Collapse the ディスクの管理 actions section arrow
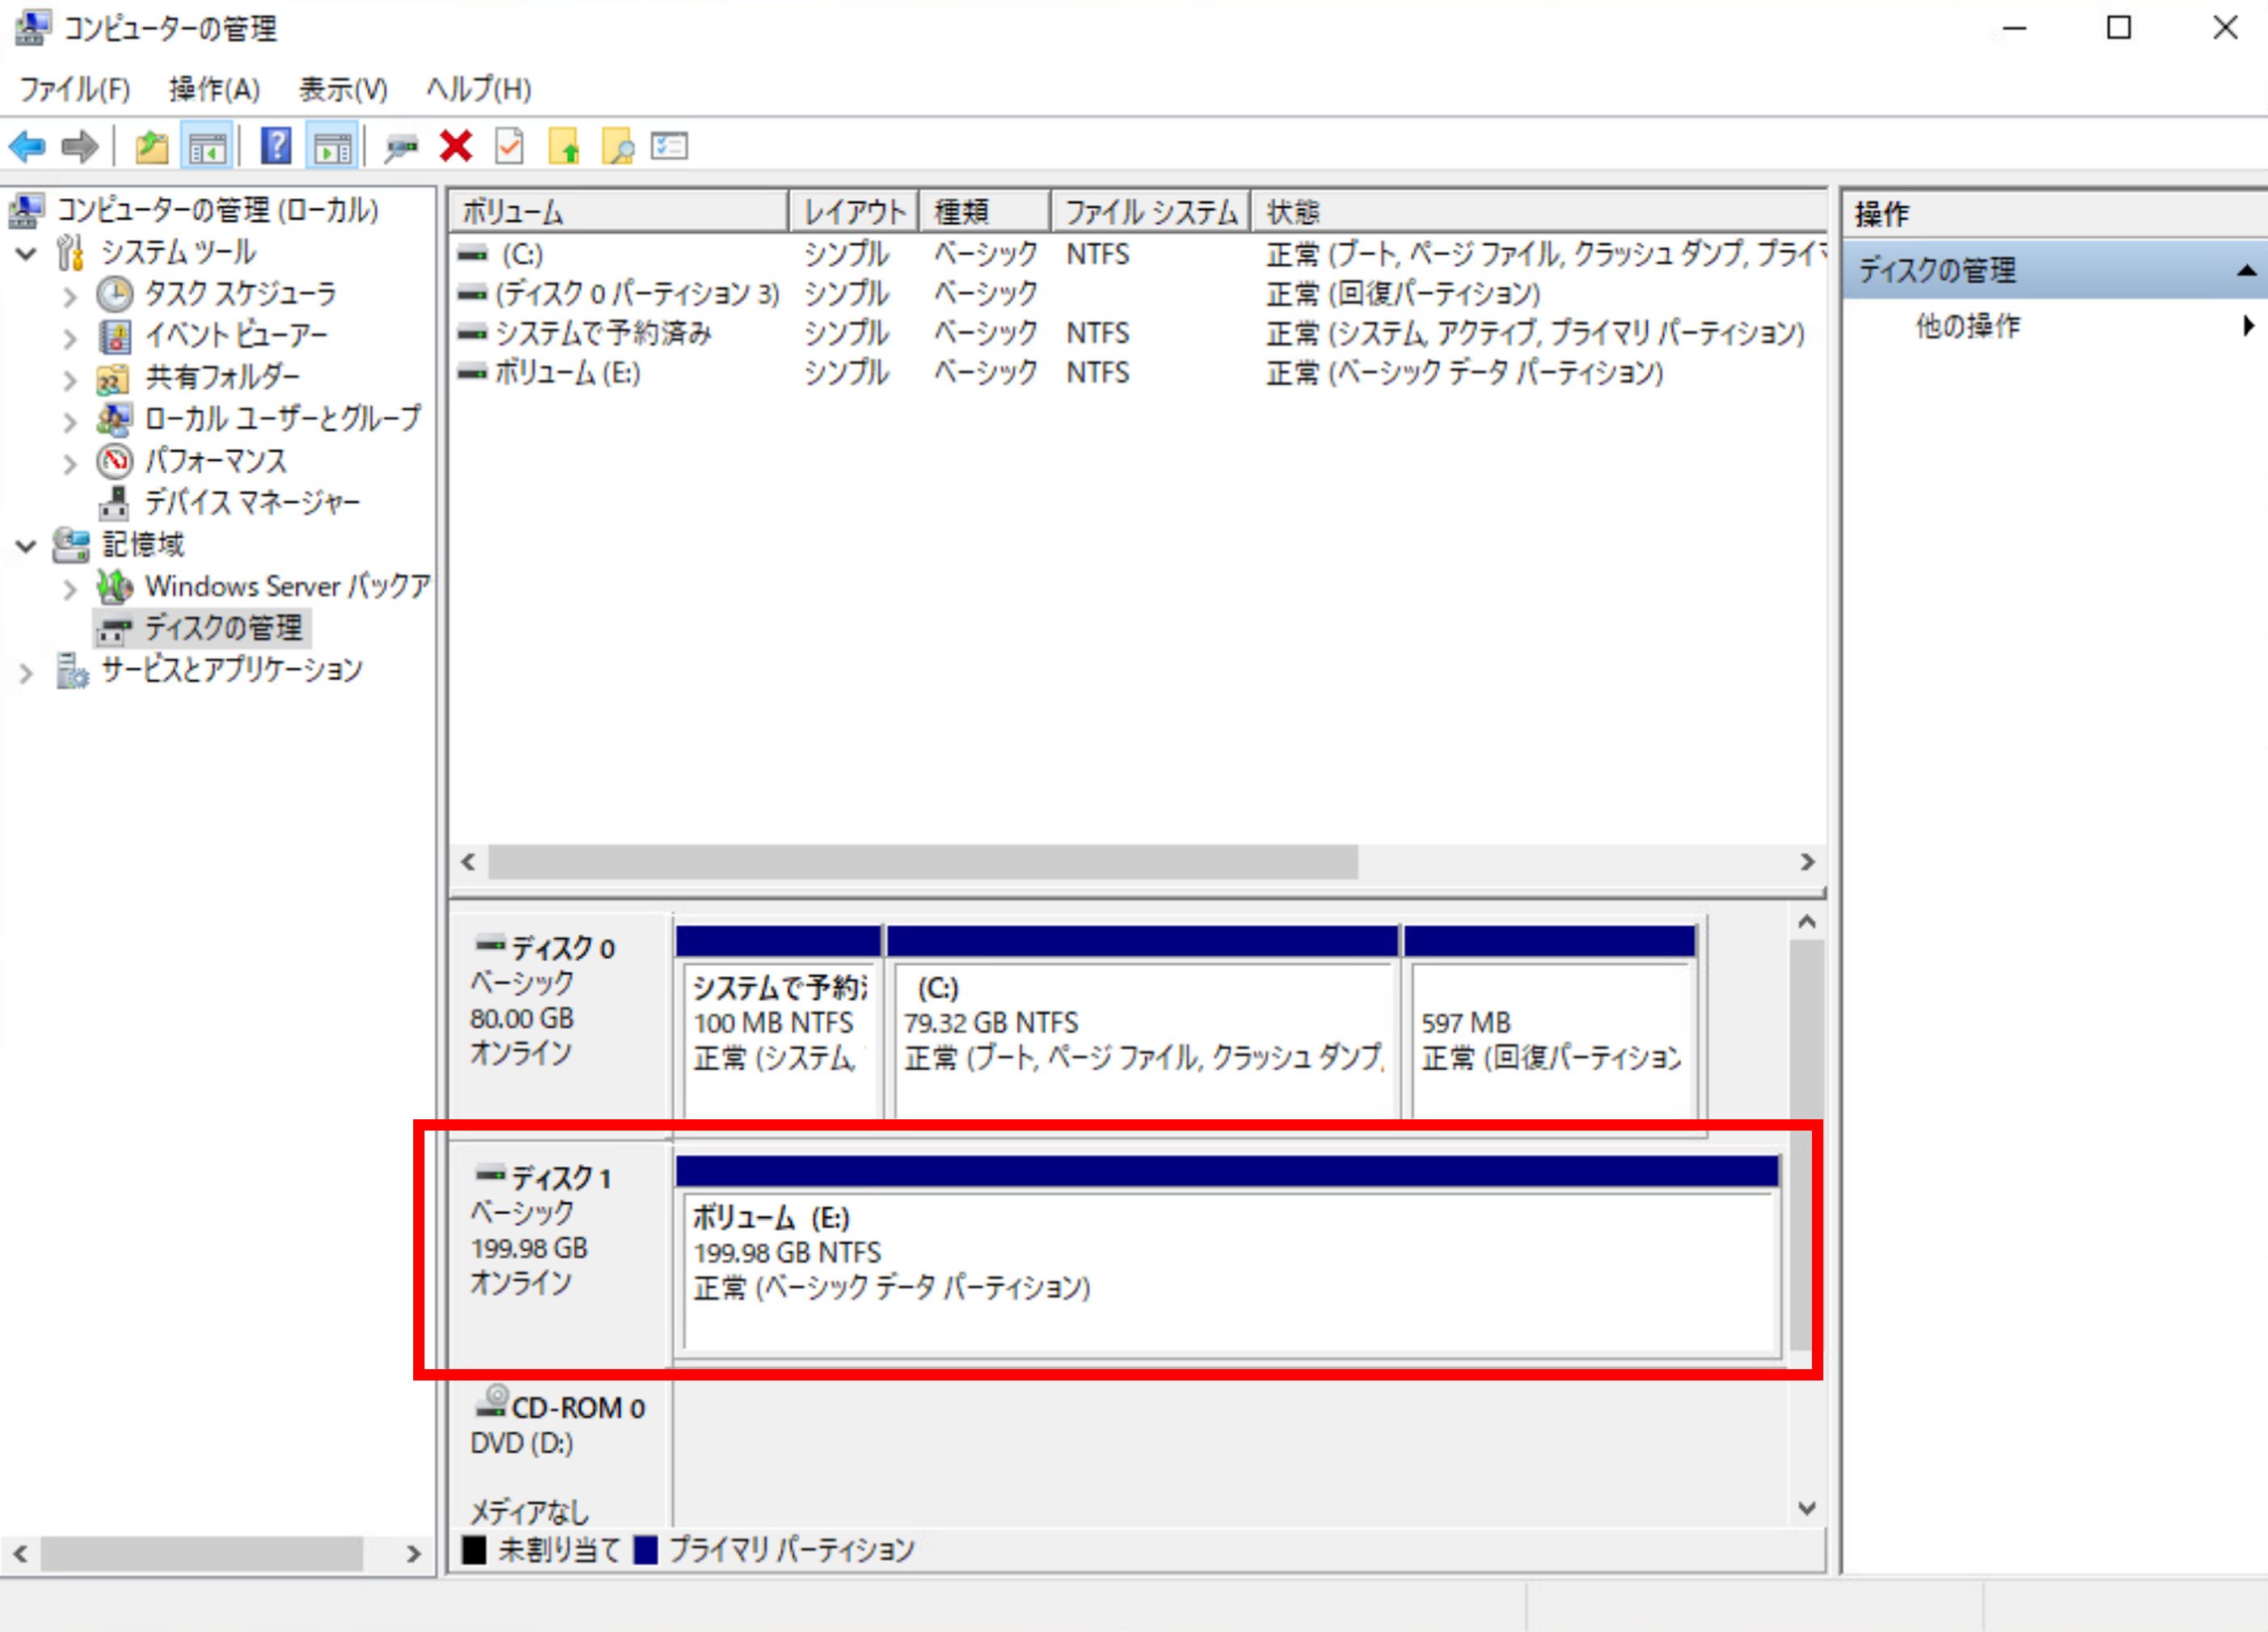The width and height of the screenshot is (2268, 1632). tap(2246, 270)
